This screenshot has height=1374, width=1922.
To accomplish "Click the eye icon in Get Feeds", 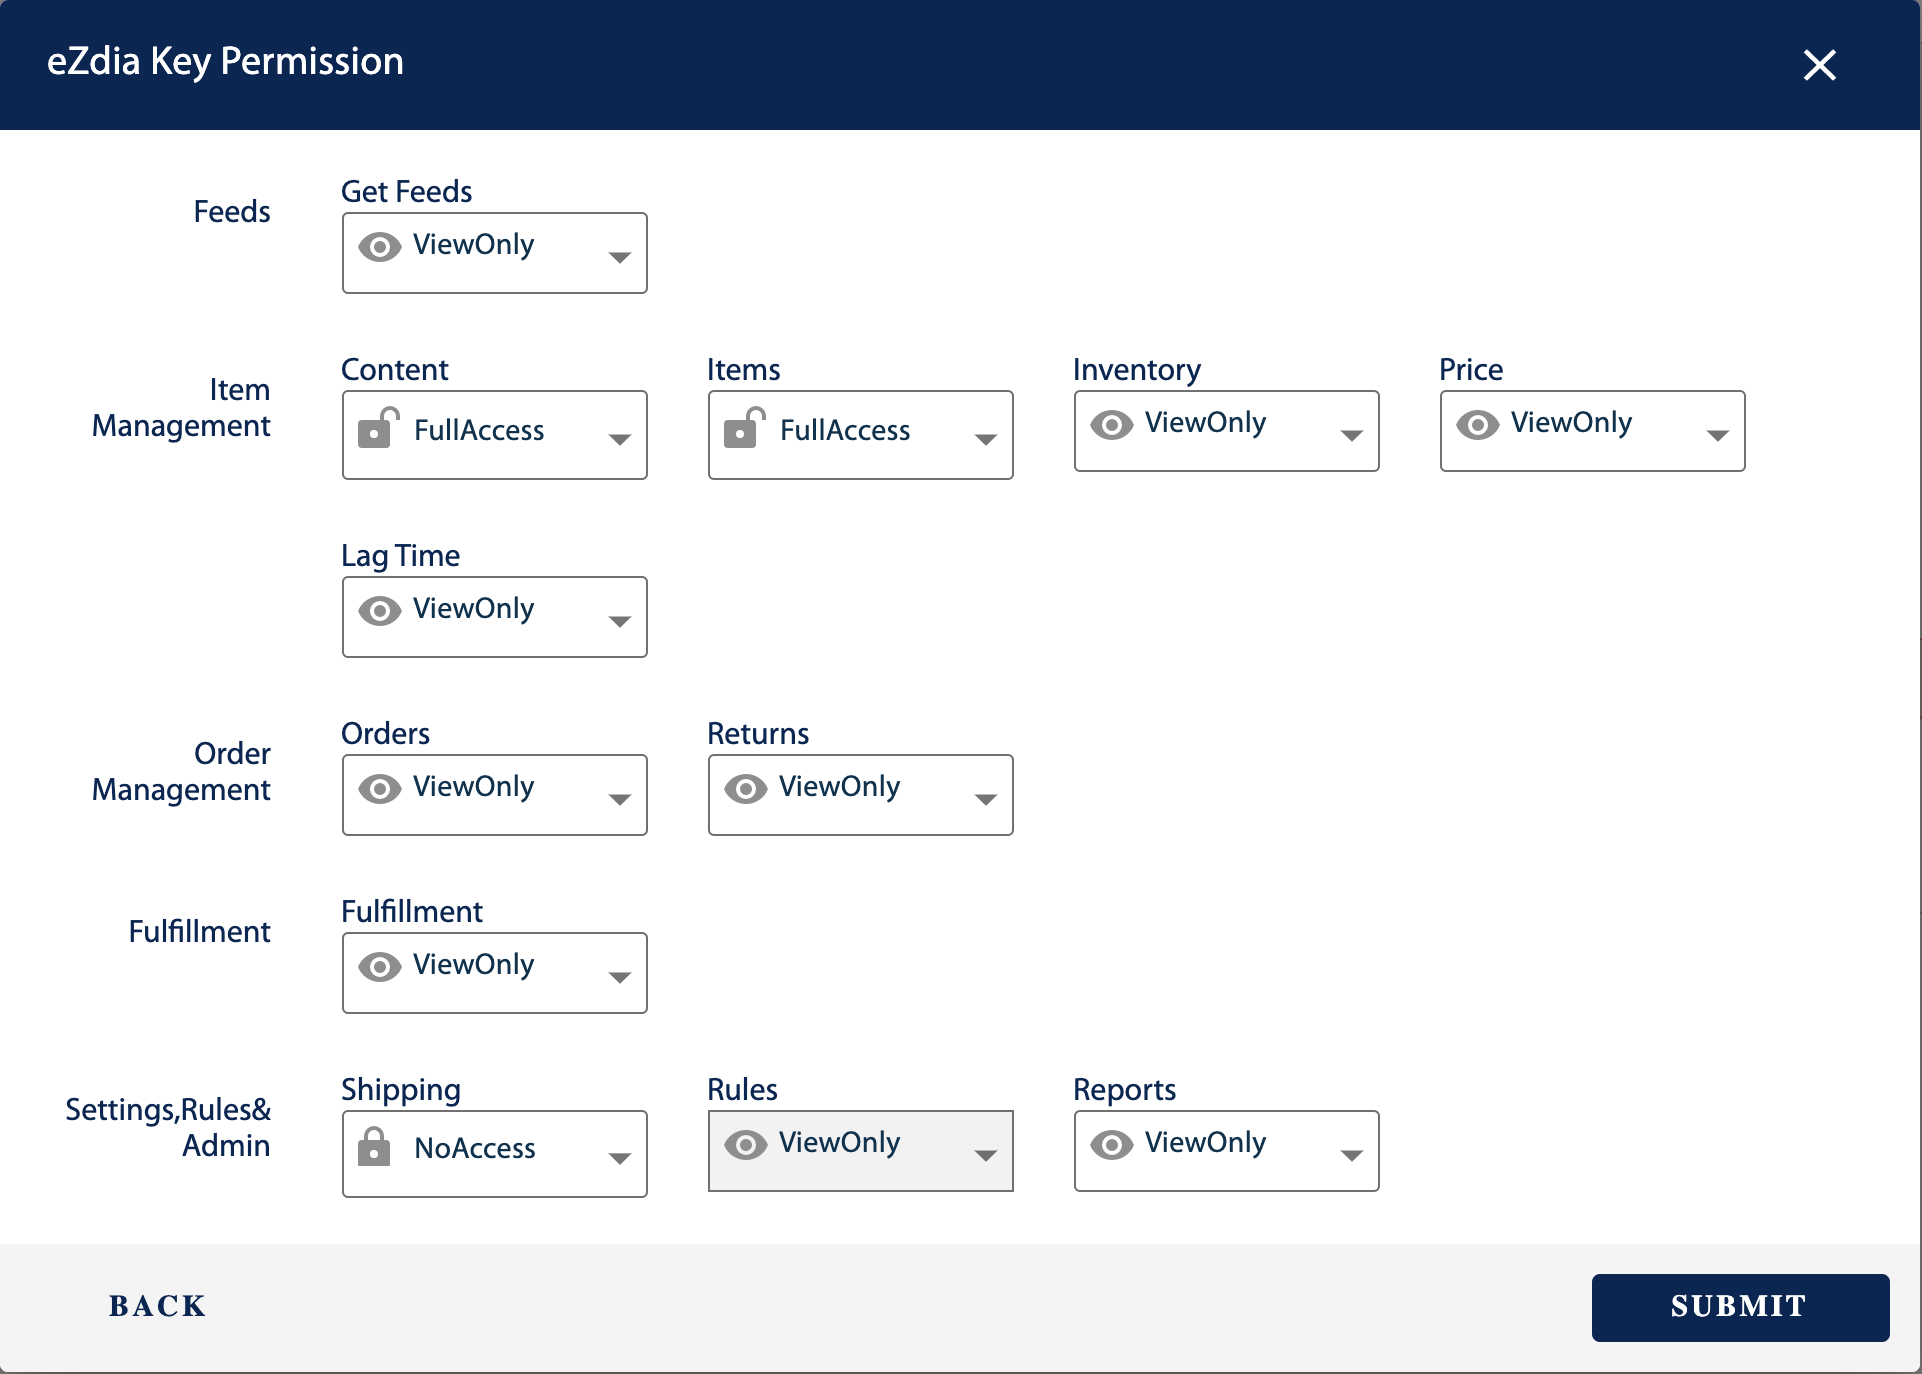I will [x=380, y=247].
